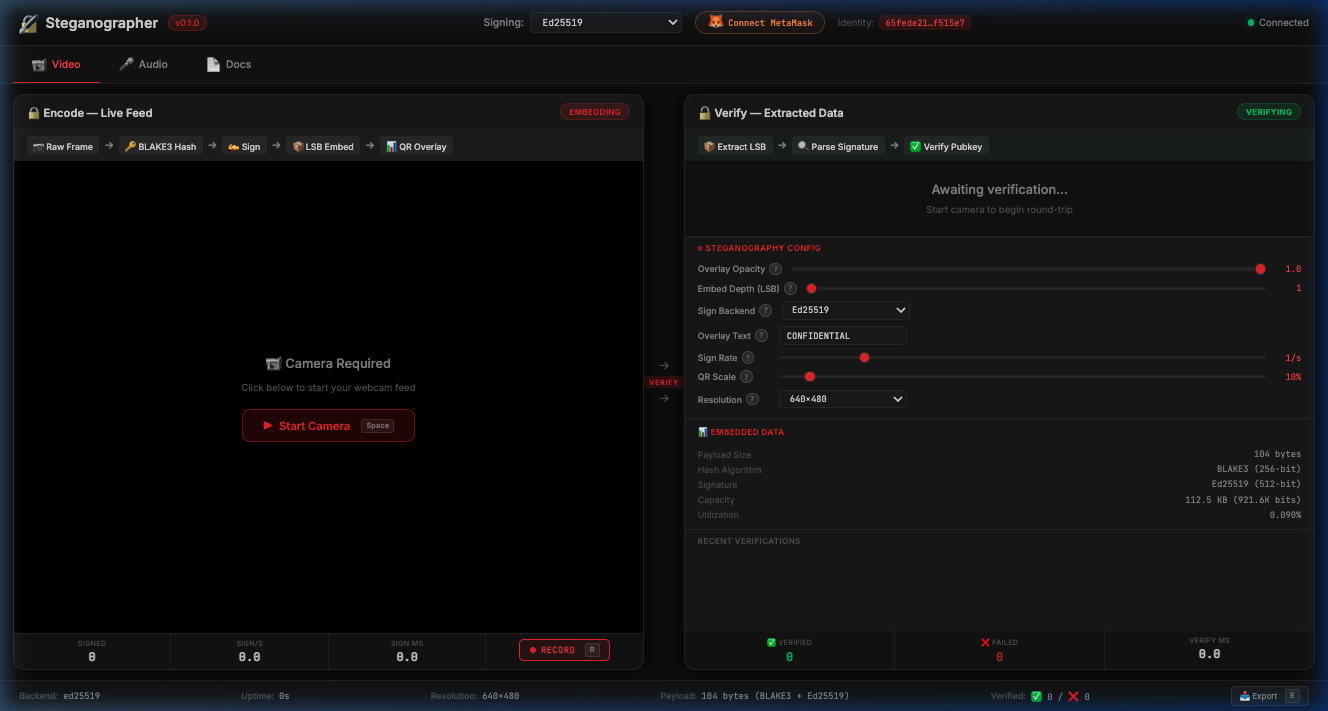Click the Parse Signature pipeline step
1328x711 pixels.
click(x=838, y=146)
